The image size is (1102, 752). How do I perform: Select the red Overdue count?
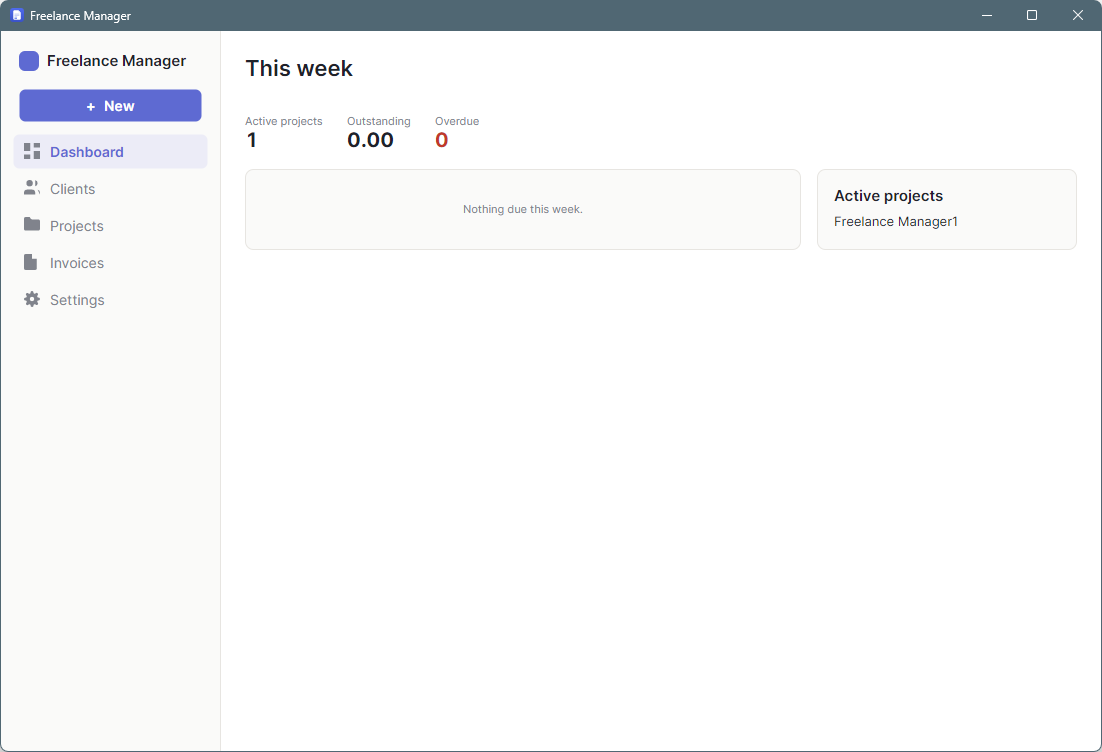441,140
